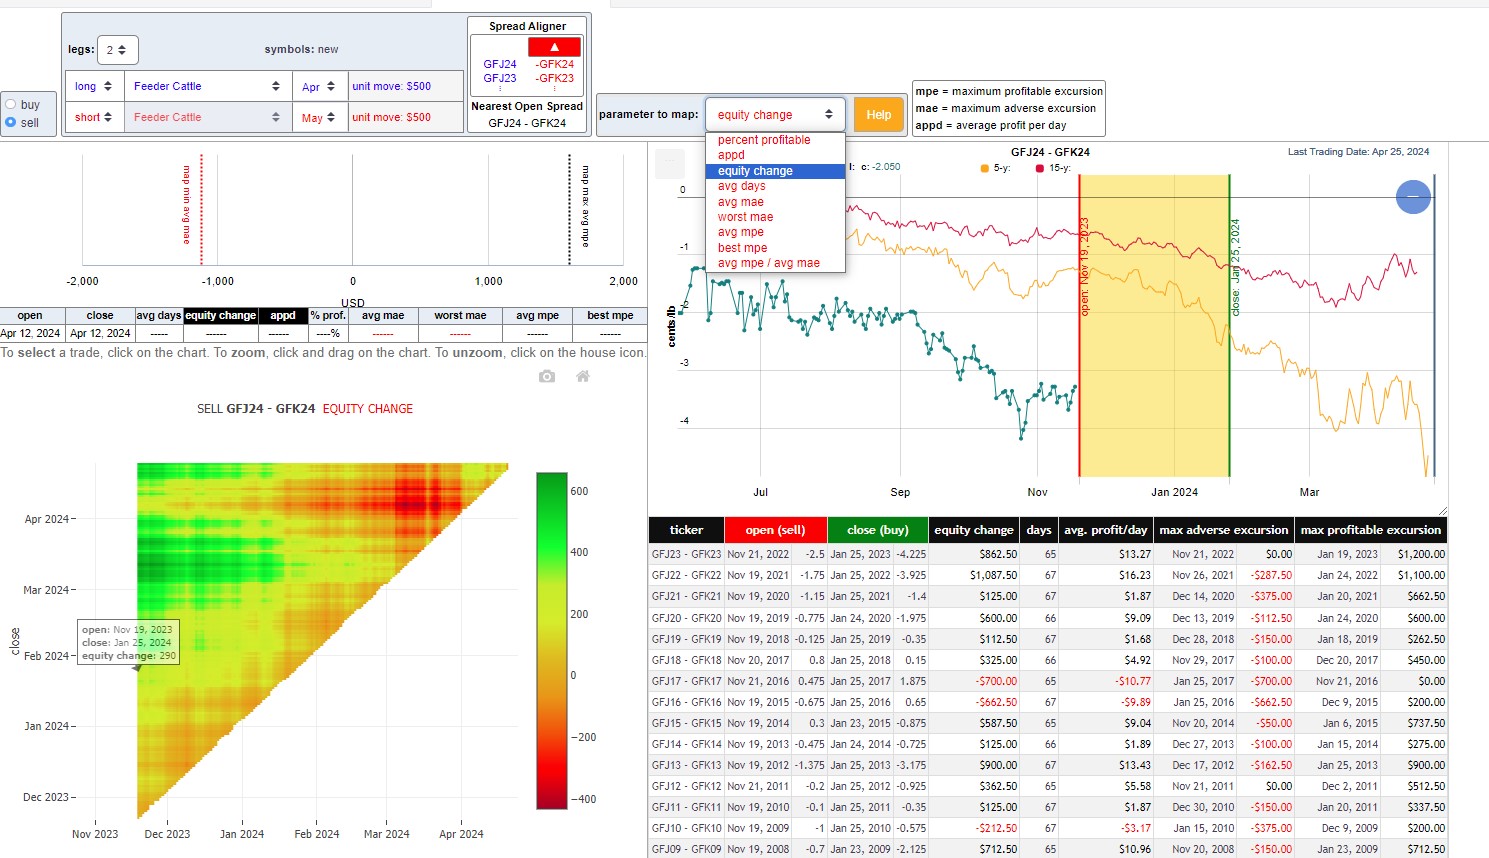The width and height of the screenshot is (1489, 858).
Task: Click the house unzoom icon
Action: coord(583,376)
